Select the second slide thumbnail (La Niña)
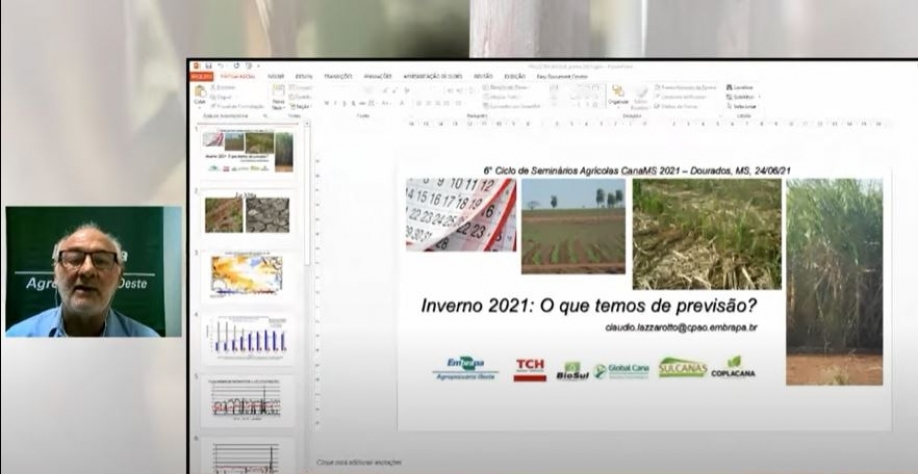The width and height of the screenshot is (918, 474). [x=246, y=213]
